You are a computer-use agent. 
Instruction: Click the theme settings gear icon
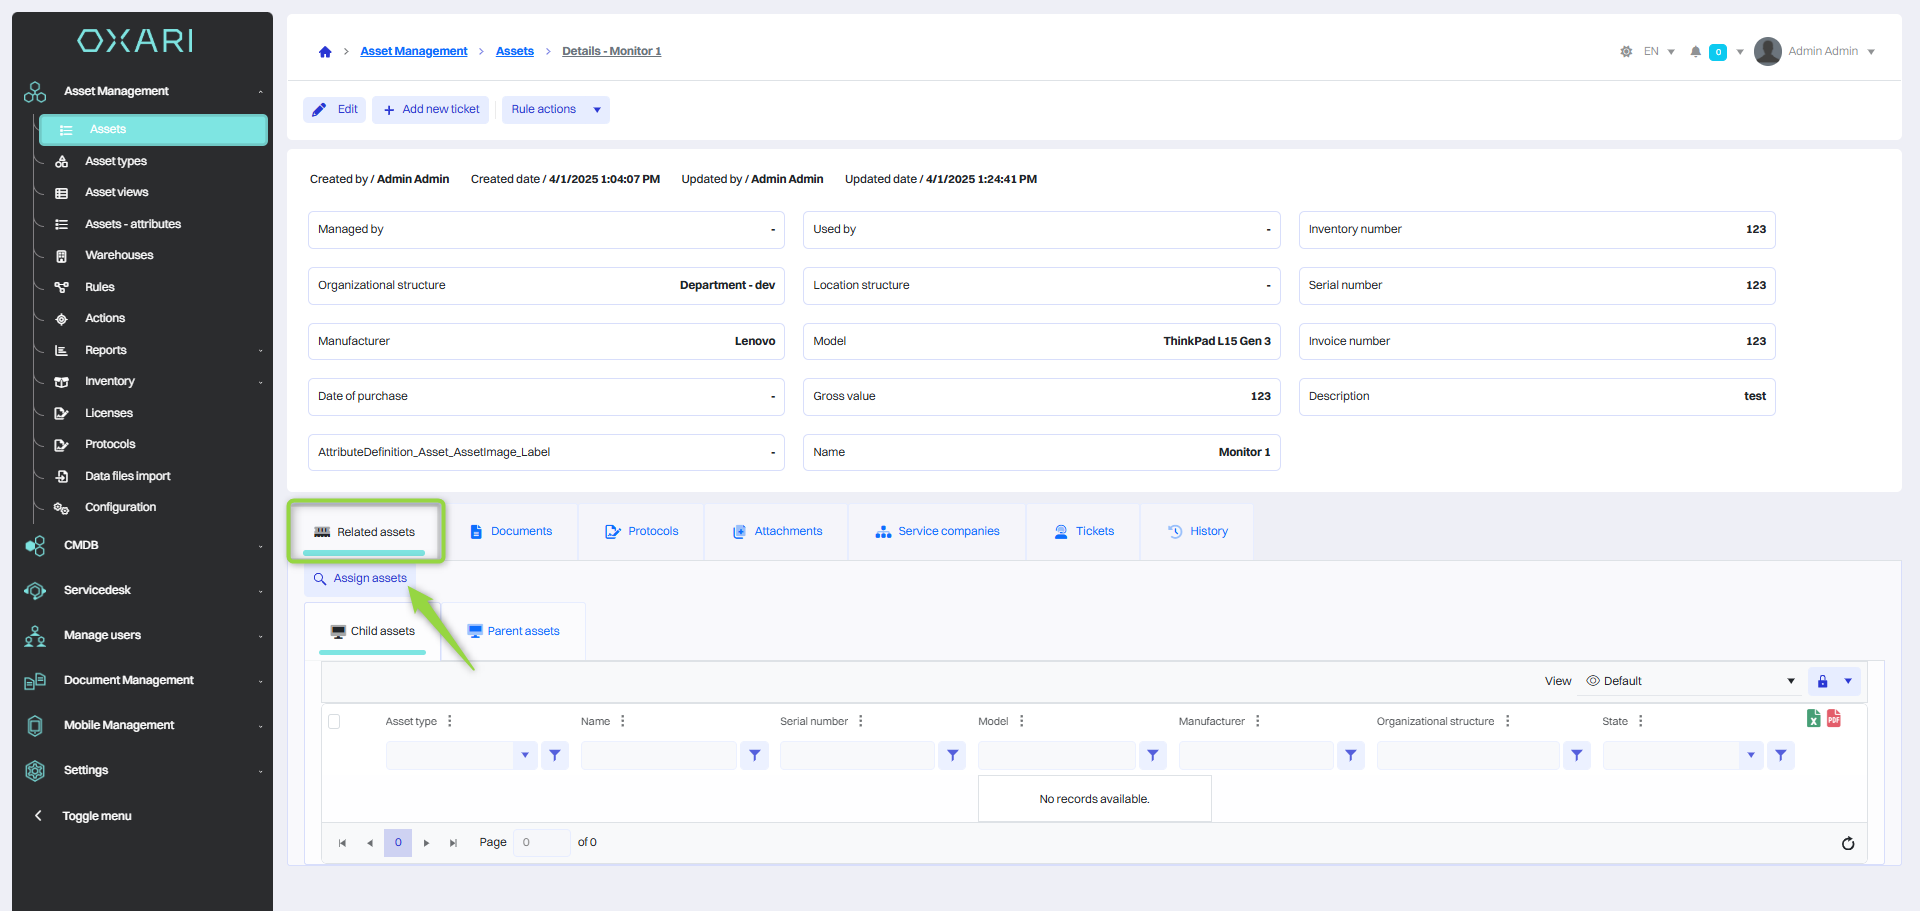coord(1626,52)
